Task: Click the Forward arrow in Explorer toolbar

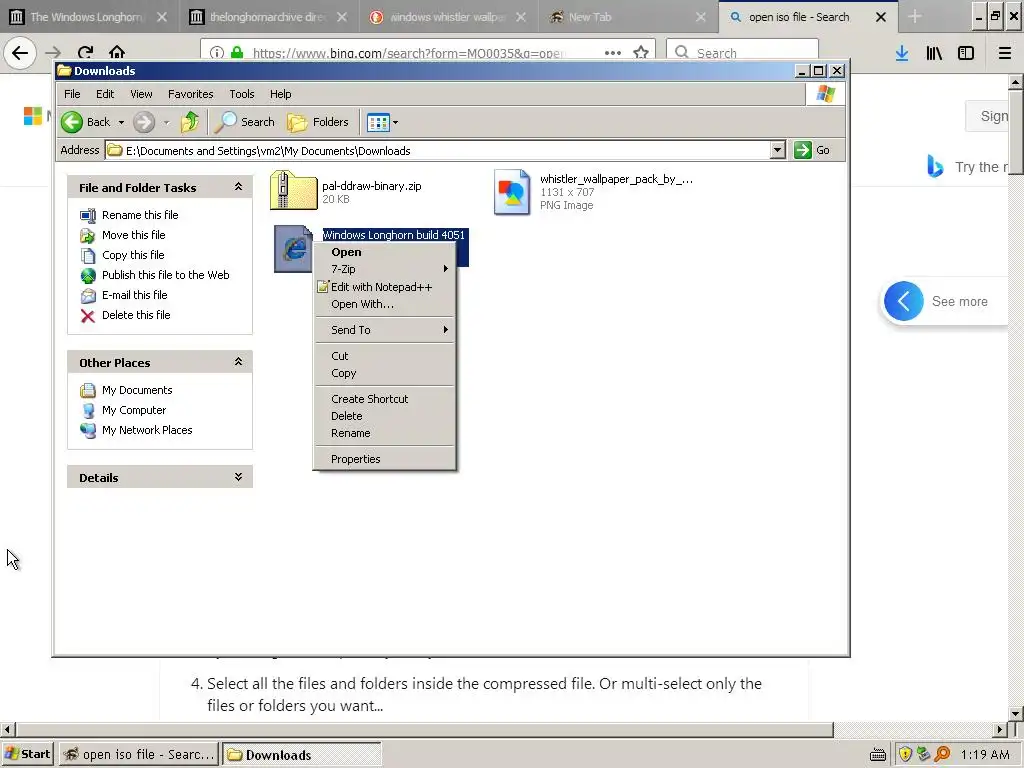Action: [144, 121]
